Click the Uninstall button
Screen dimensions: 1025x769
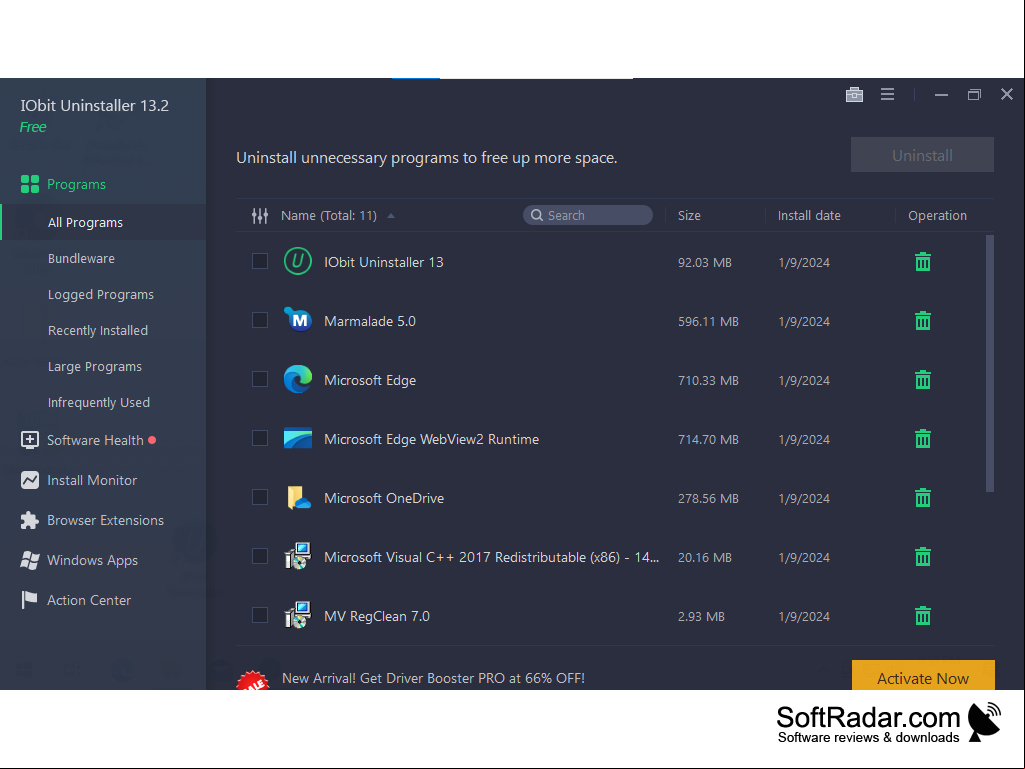point(922,155)
